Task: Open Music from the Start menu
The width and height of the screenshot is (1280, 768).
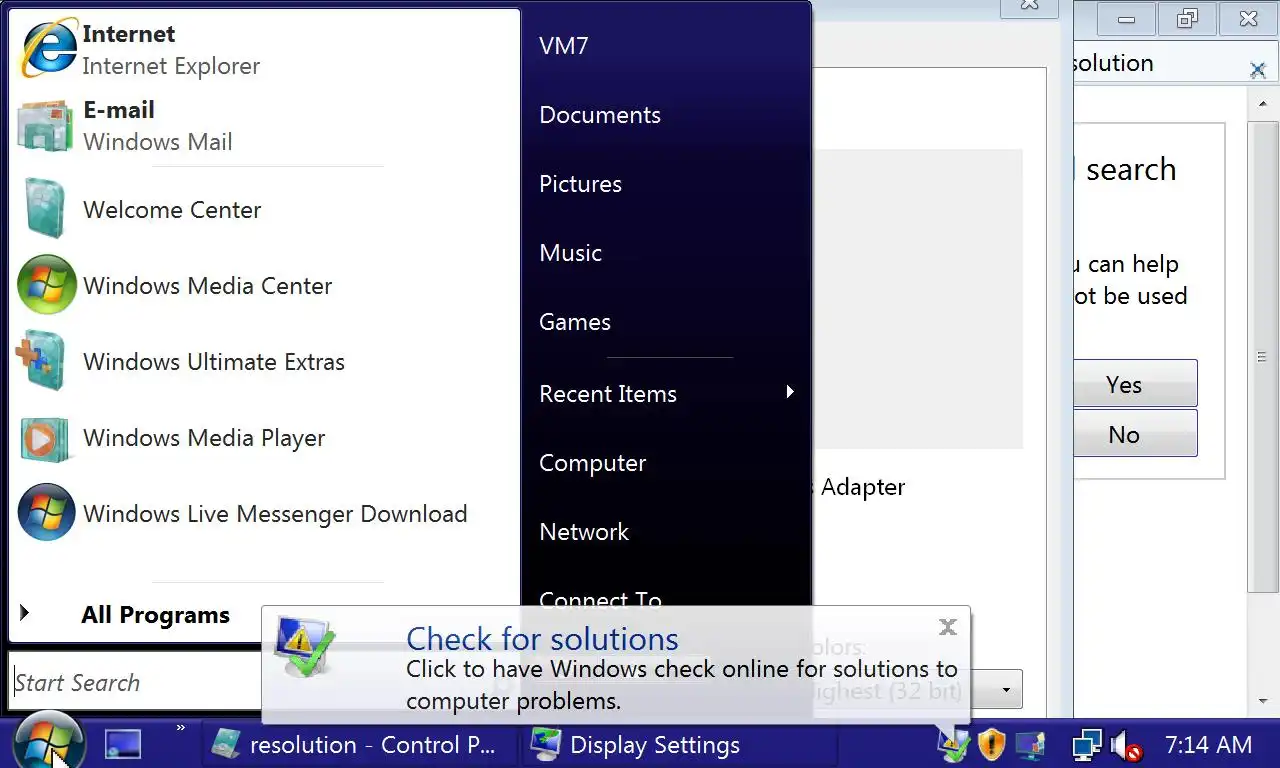Action: (x=570, y=253)
